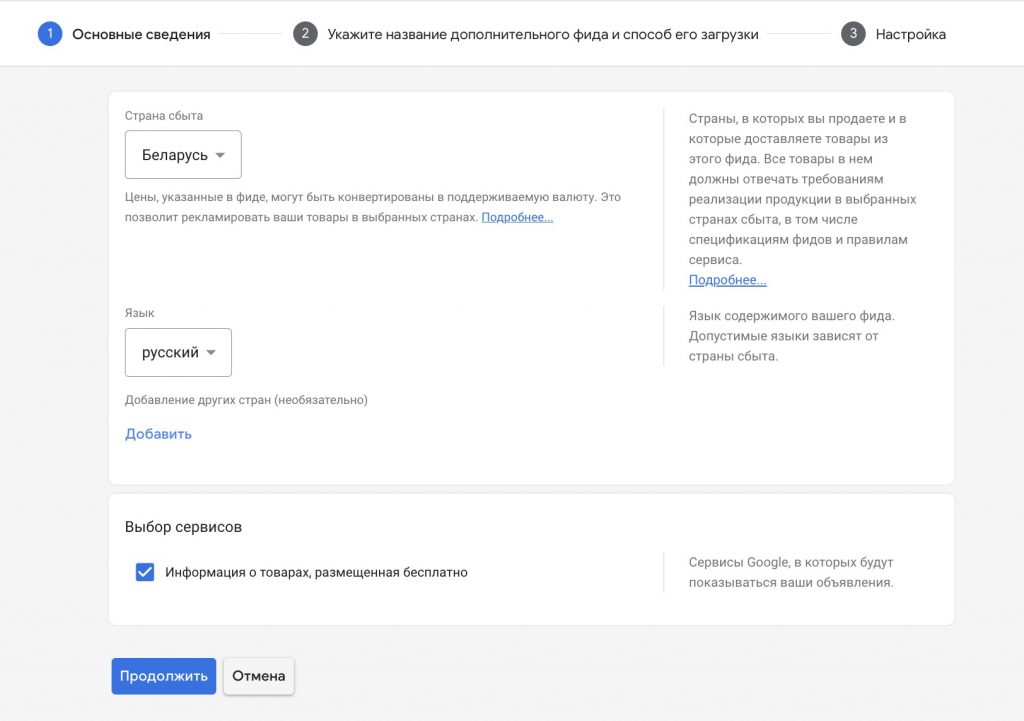The width and height of the screenshot is (1024, 721).
Task: Select step 2 feed name and upload method
Action: coord(526,34)
